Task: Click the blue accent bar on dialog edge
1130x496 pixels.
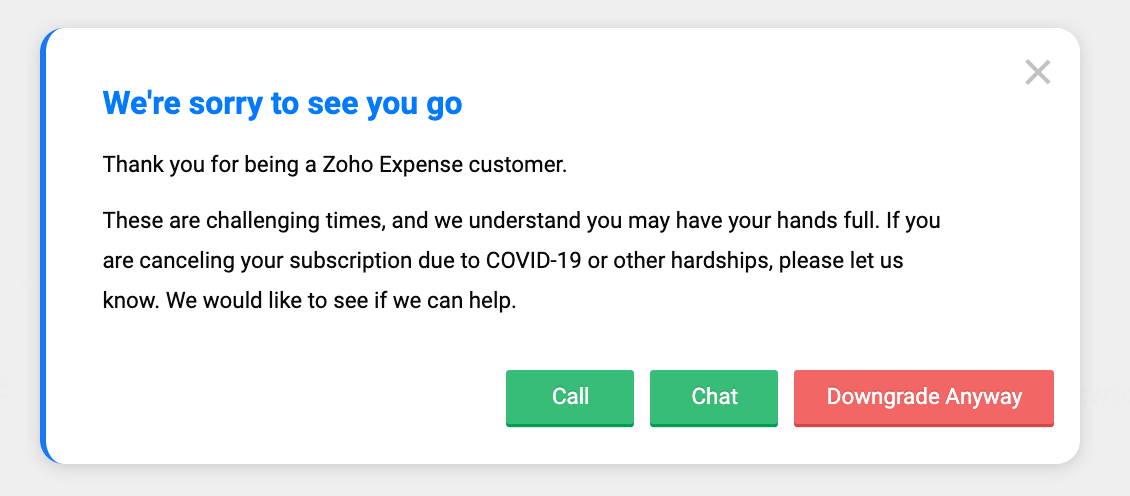Action: [44, 246]
